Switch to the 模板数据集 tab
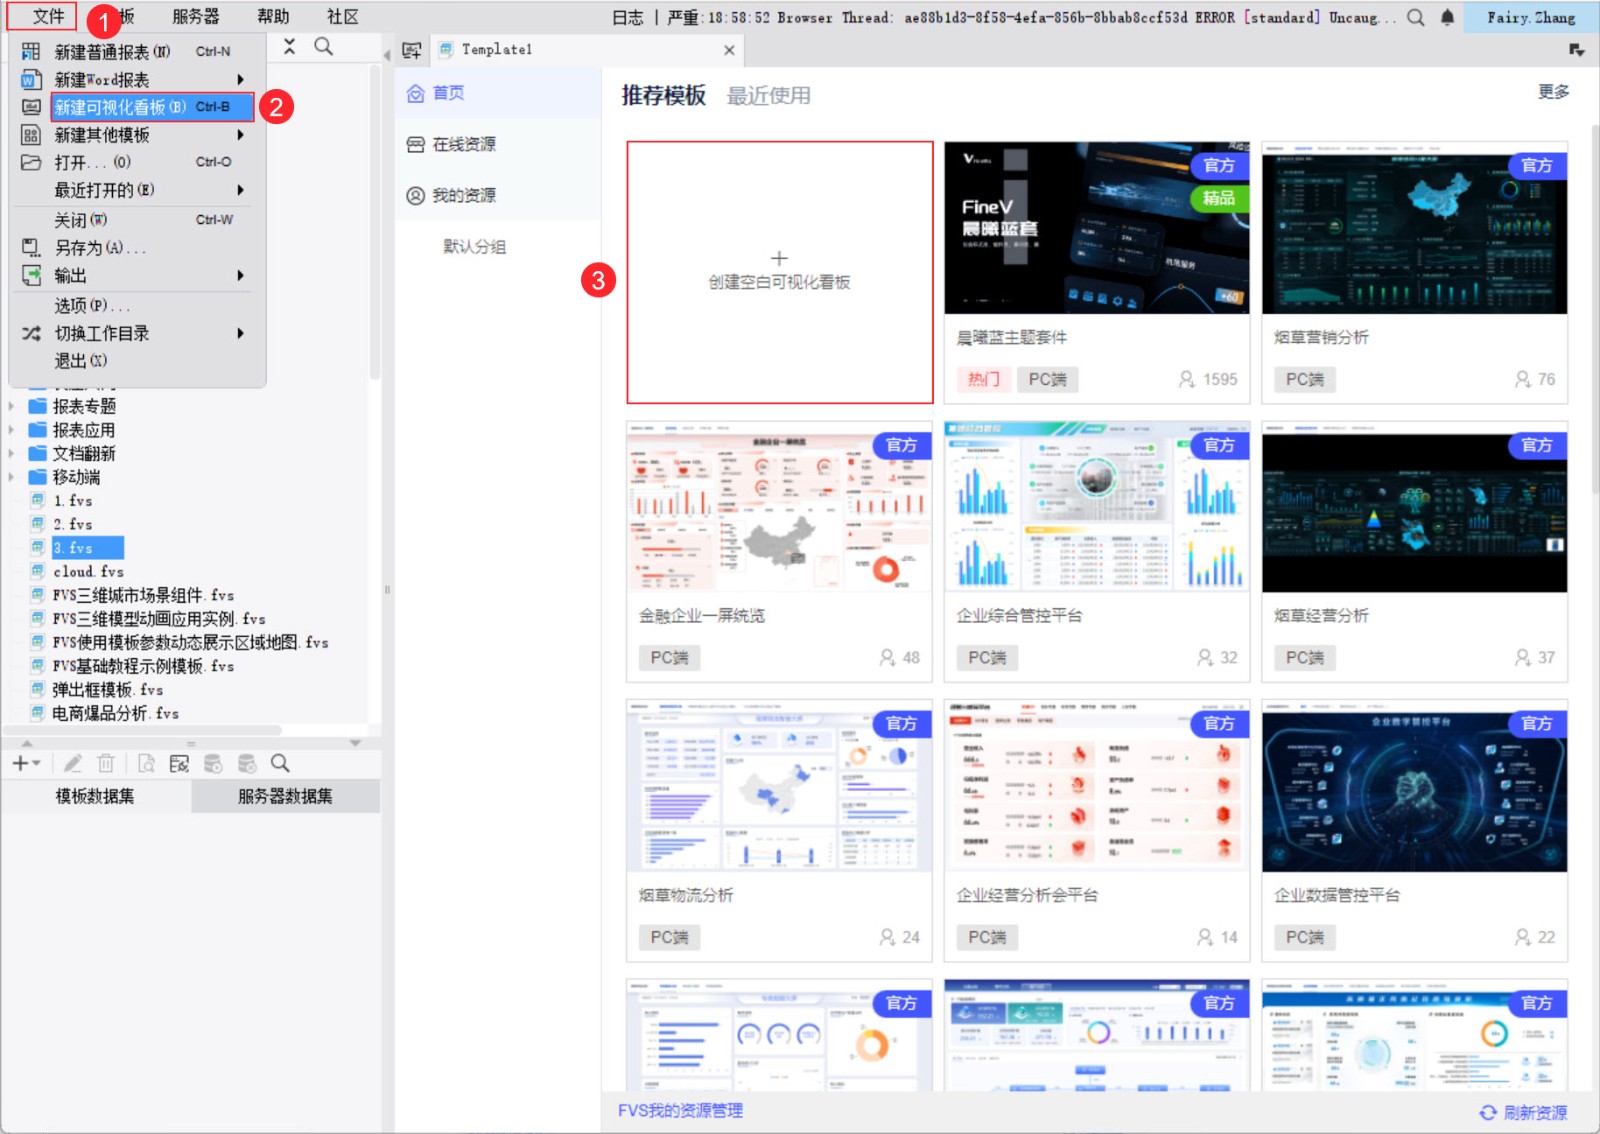1600x1134 pixels. (95, 796)
